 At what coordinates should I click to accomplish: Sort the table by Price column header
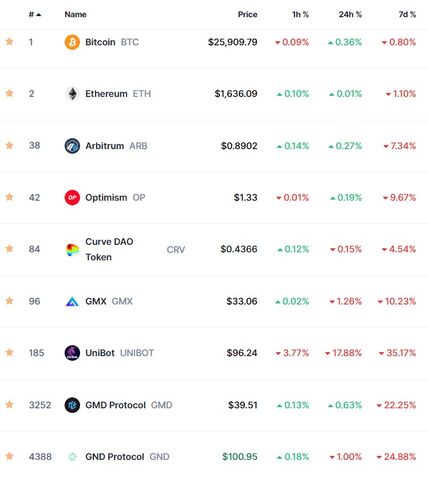pyautogui.click(x=247, y=14)
